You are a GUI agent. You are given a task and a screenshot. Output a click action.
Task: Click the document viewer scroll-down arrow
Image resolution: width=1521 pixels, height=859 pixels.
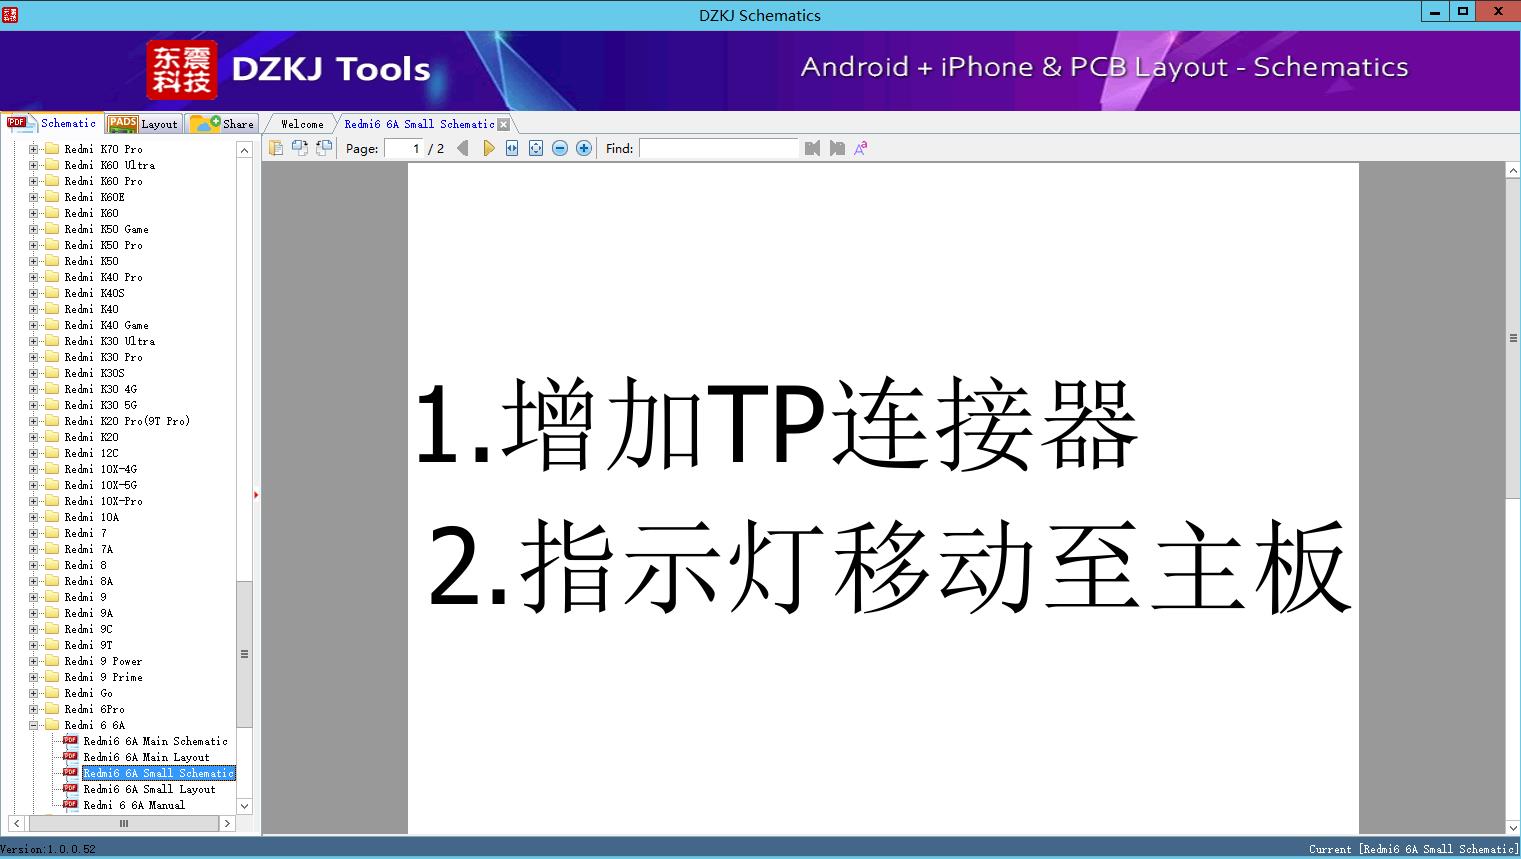(1513, 827)
